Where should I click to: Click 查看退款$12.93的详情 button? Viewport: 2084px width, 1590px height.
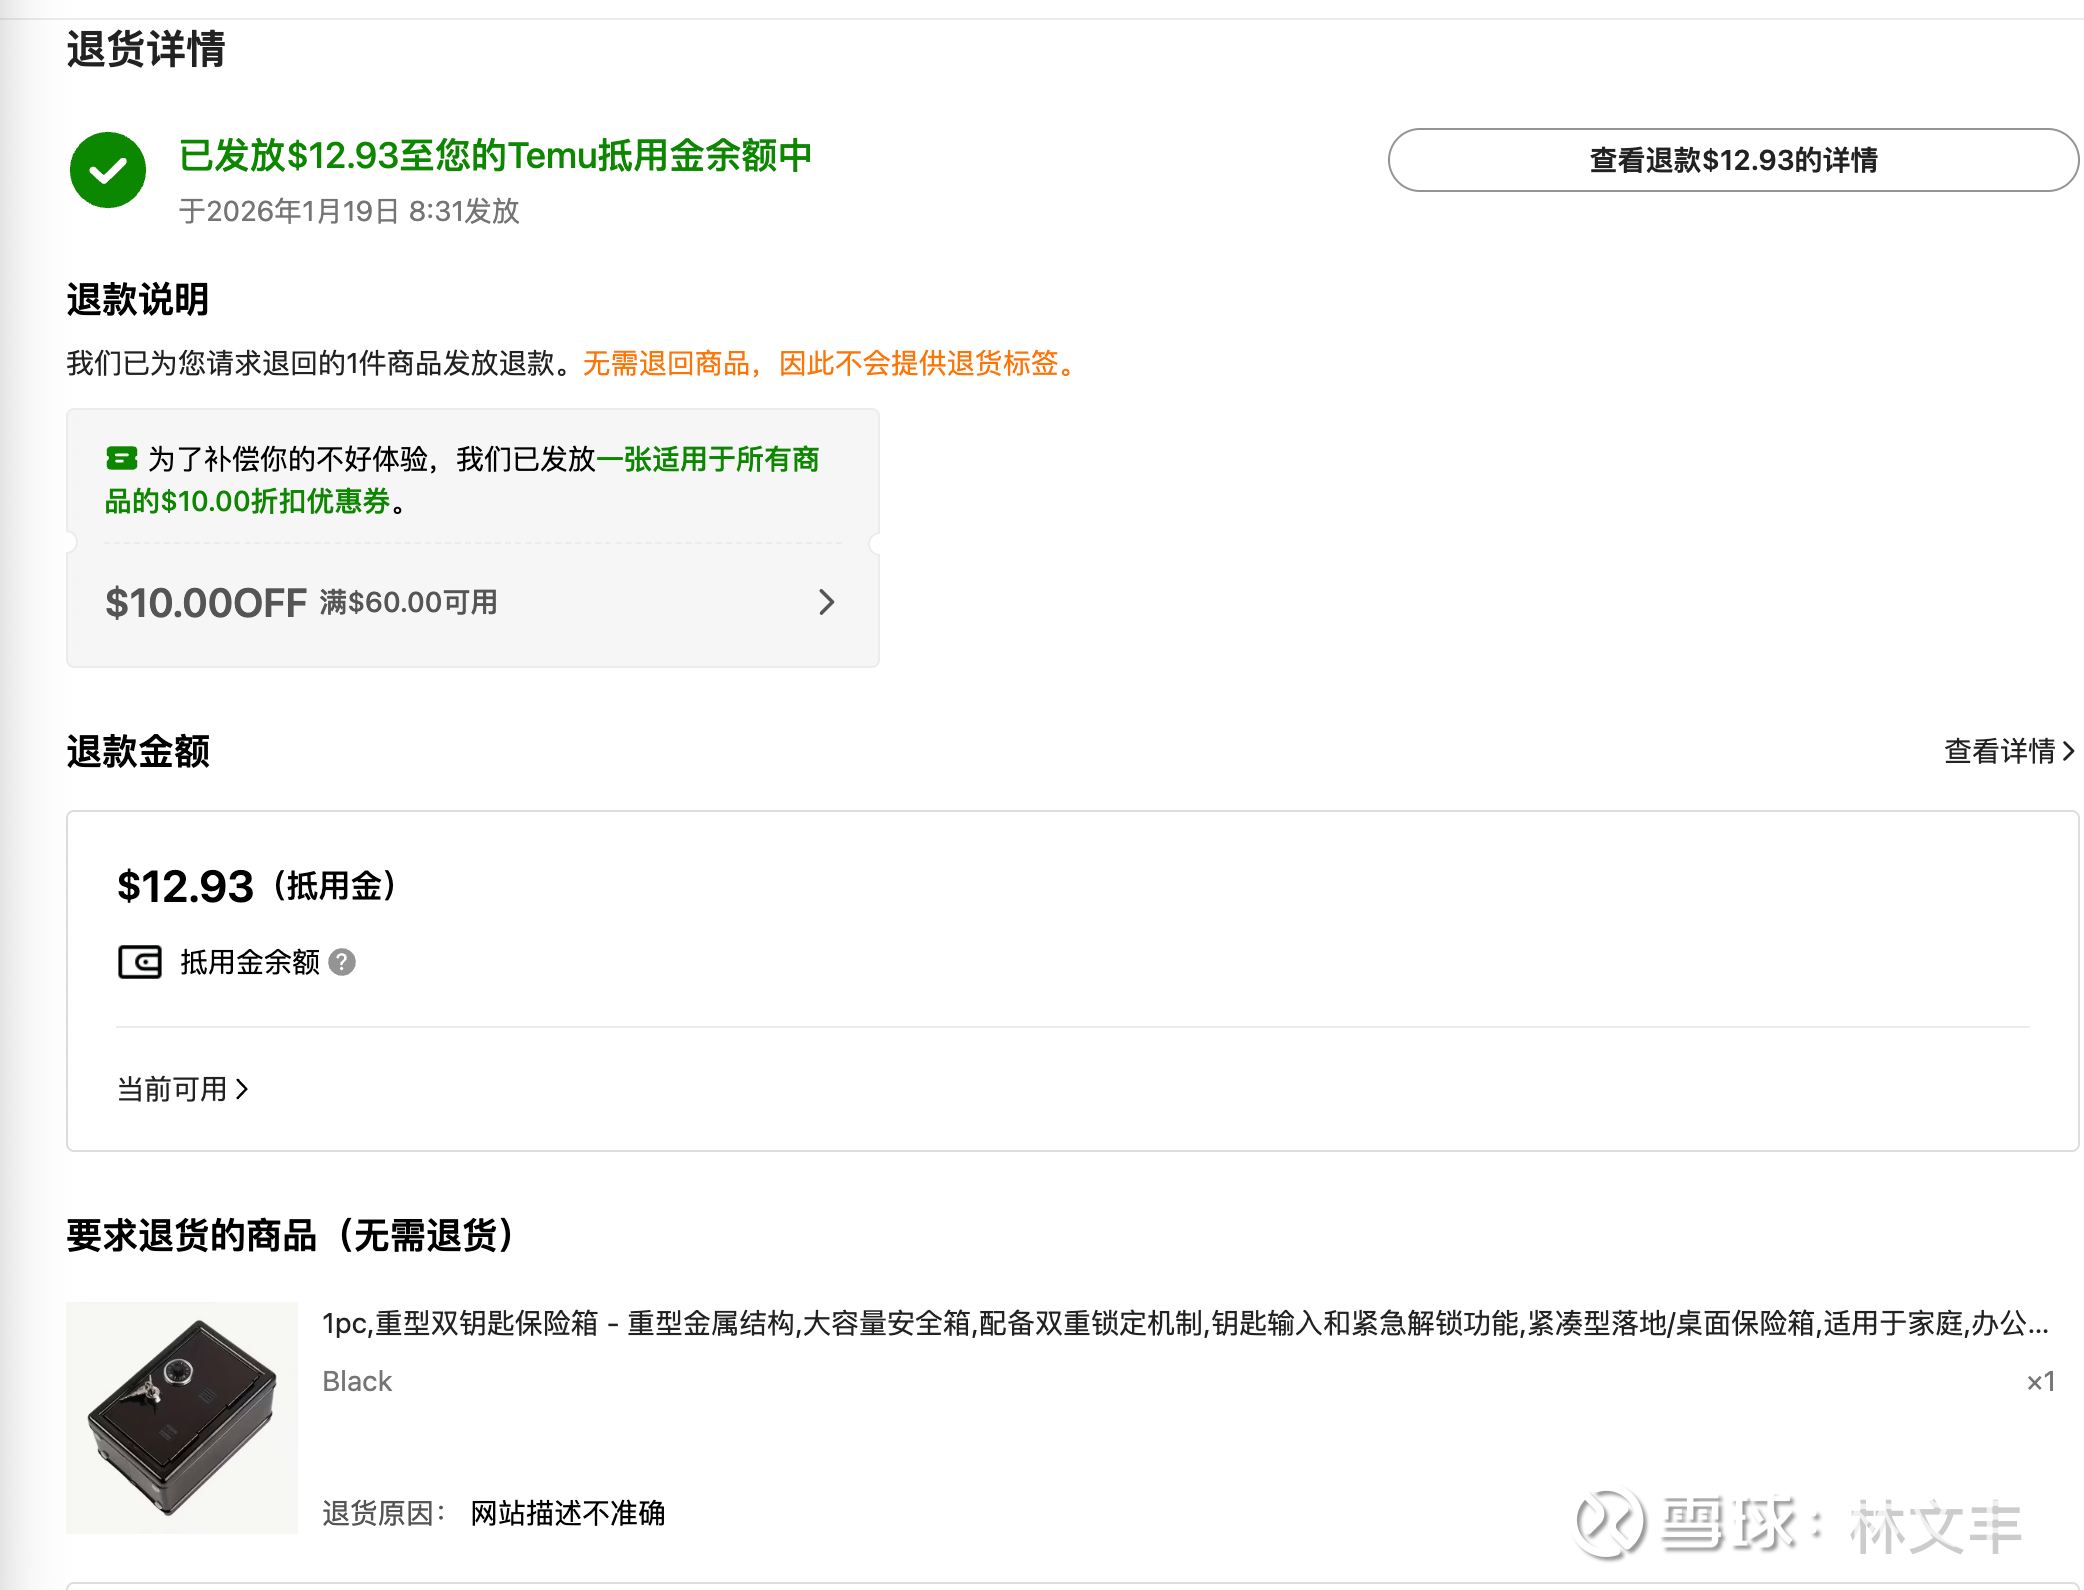point(1732,160)
